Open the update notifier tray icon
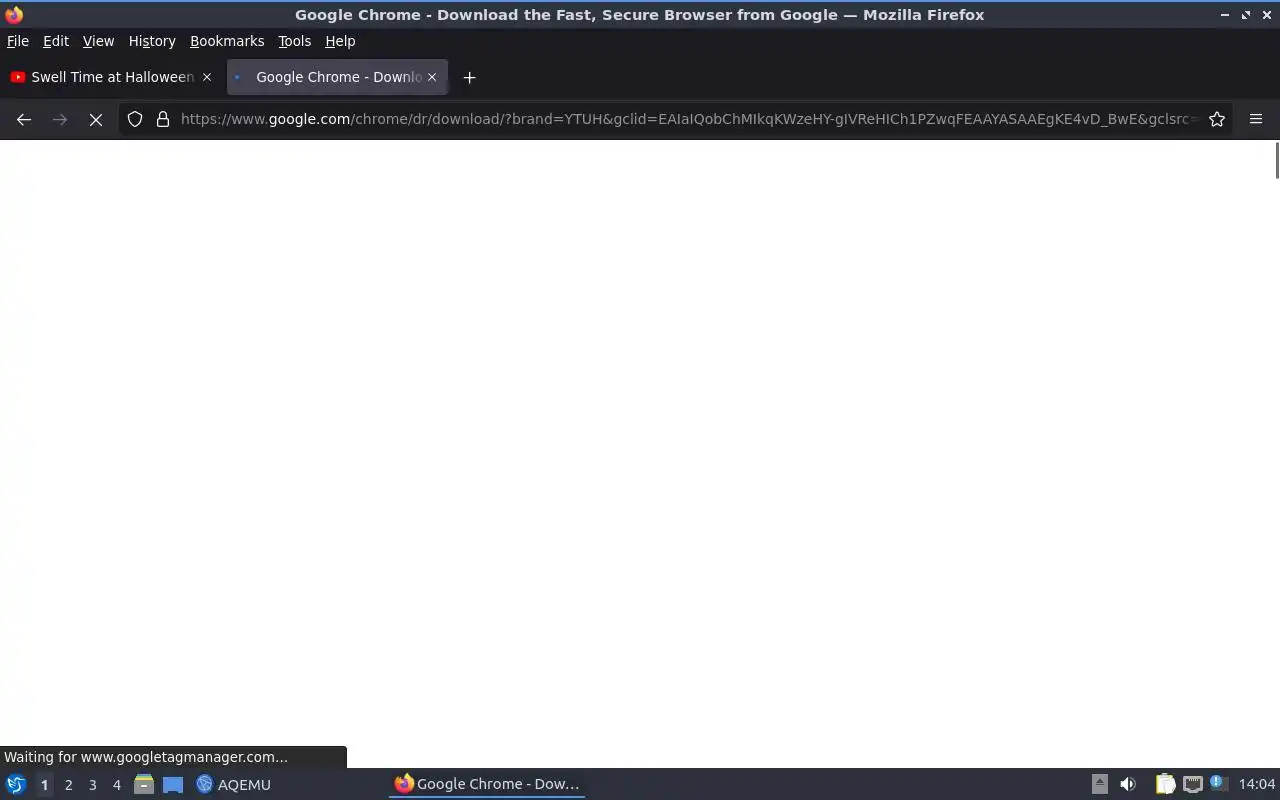 click(1217, 783)
